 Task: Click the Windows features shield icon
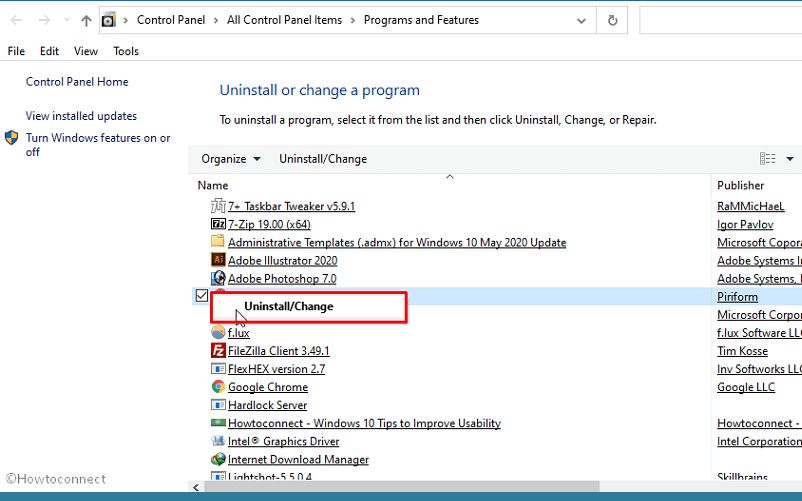coord(11,138)
